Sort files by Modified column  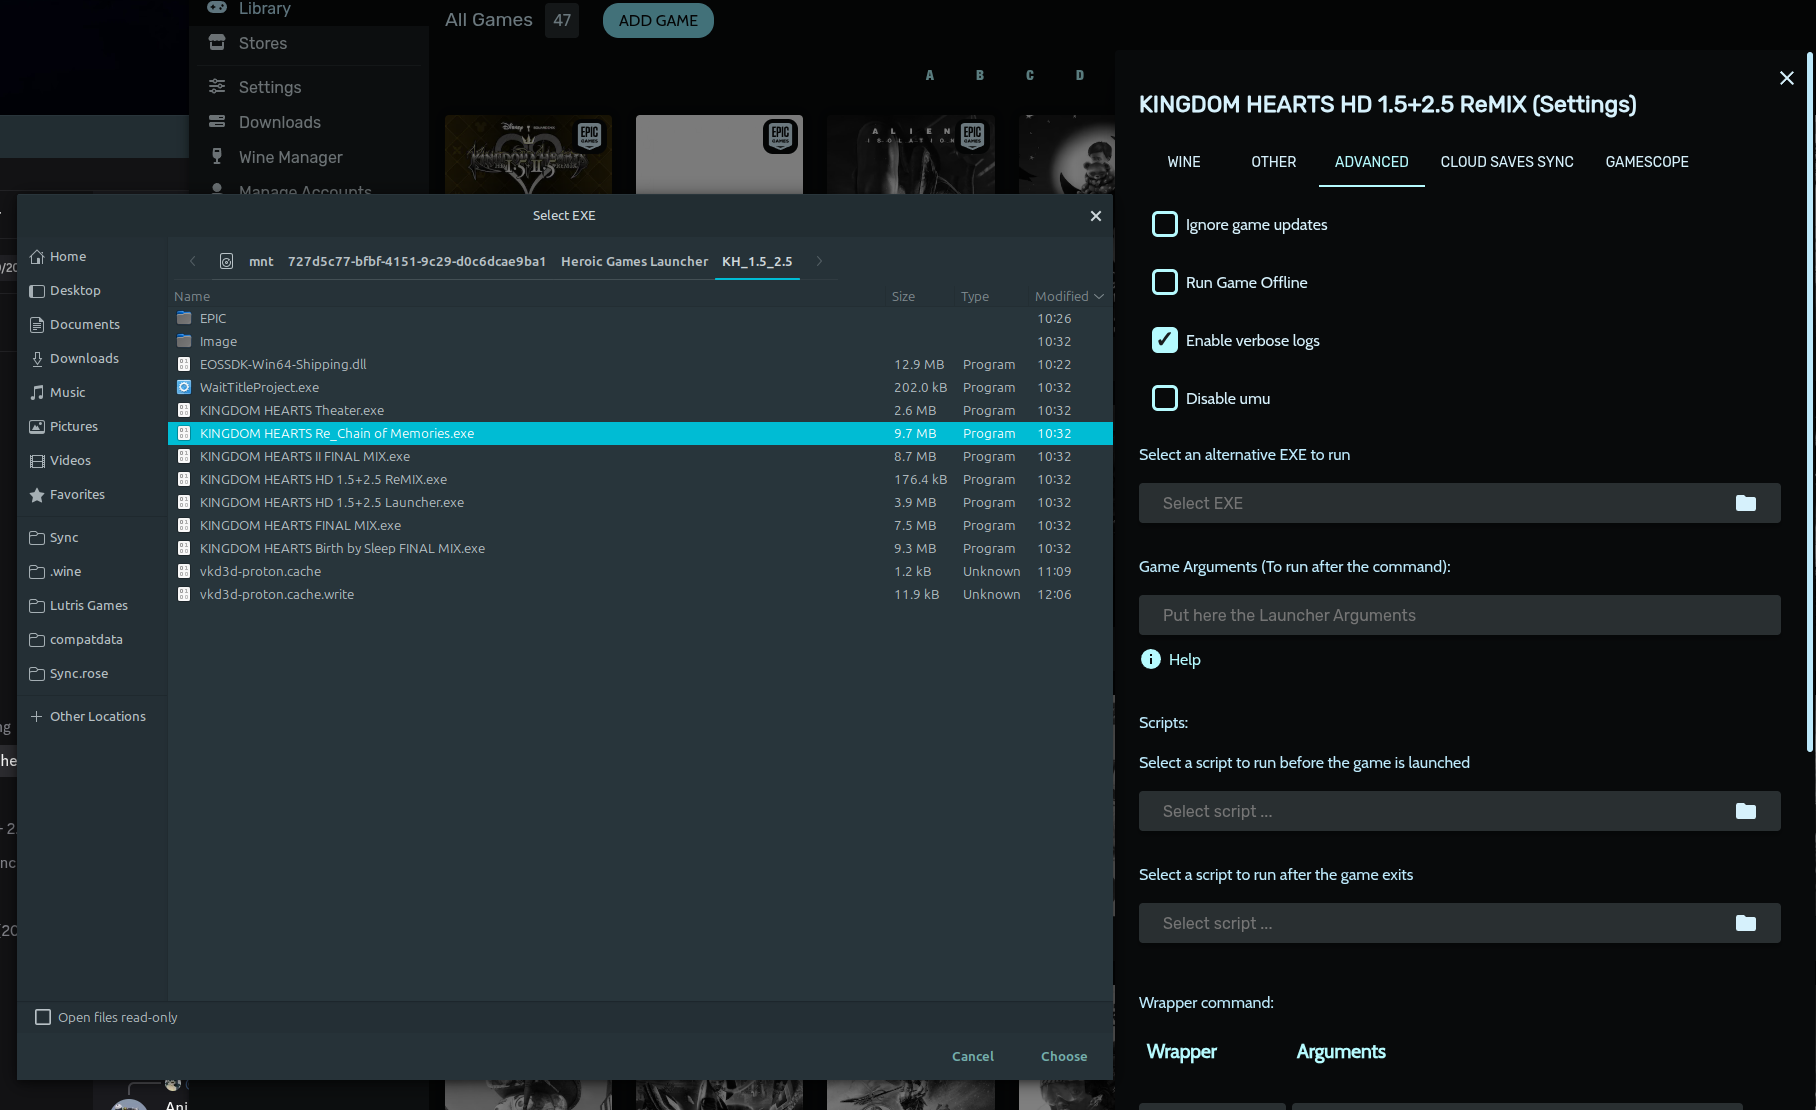click(x=1069, y=296)
